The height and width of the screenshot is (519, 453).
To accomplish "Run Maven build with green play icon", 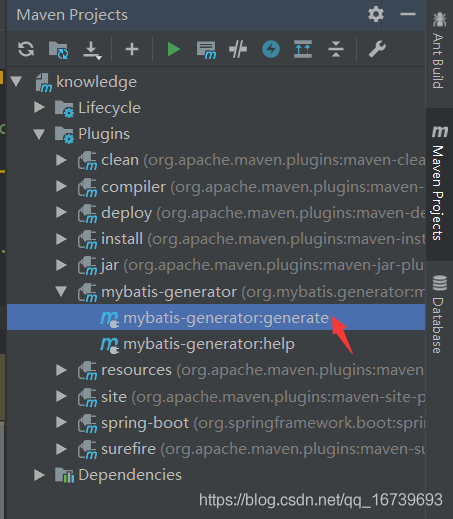I will pos(173,49).
